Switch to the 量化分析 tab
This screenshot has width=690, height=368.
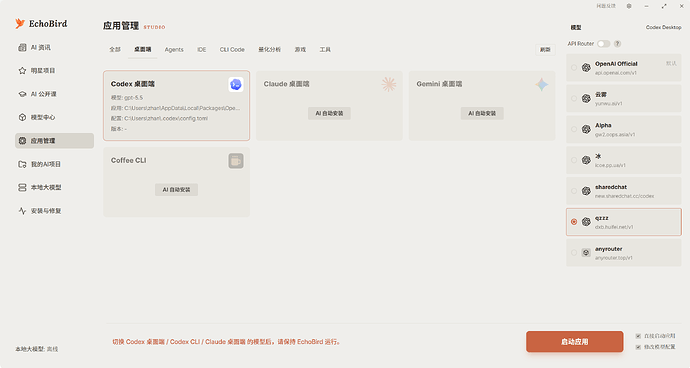click(x=269, y=49)
